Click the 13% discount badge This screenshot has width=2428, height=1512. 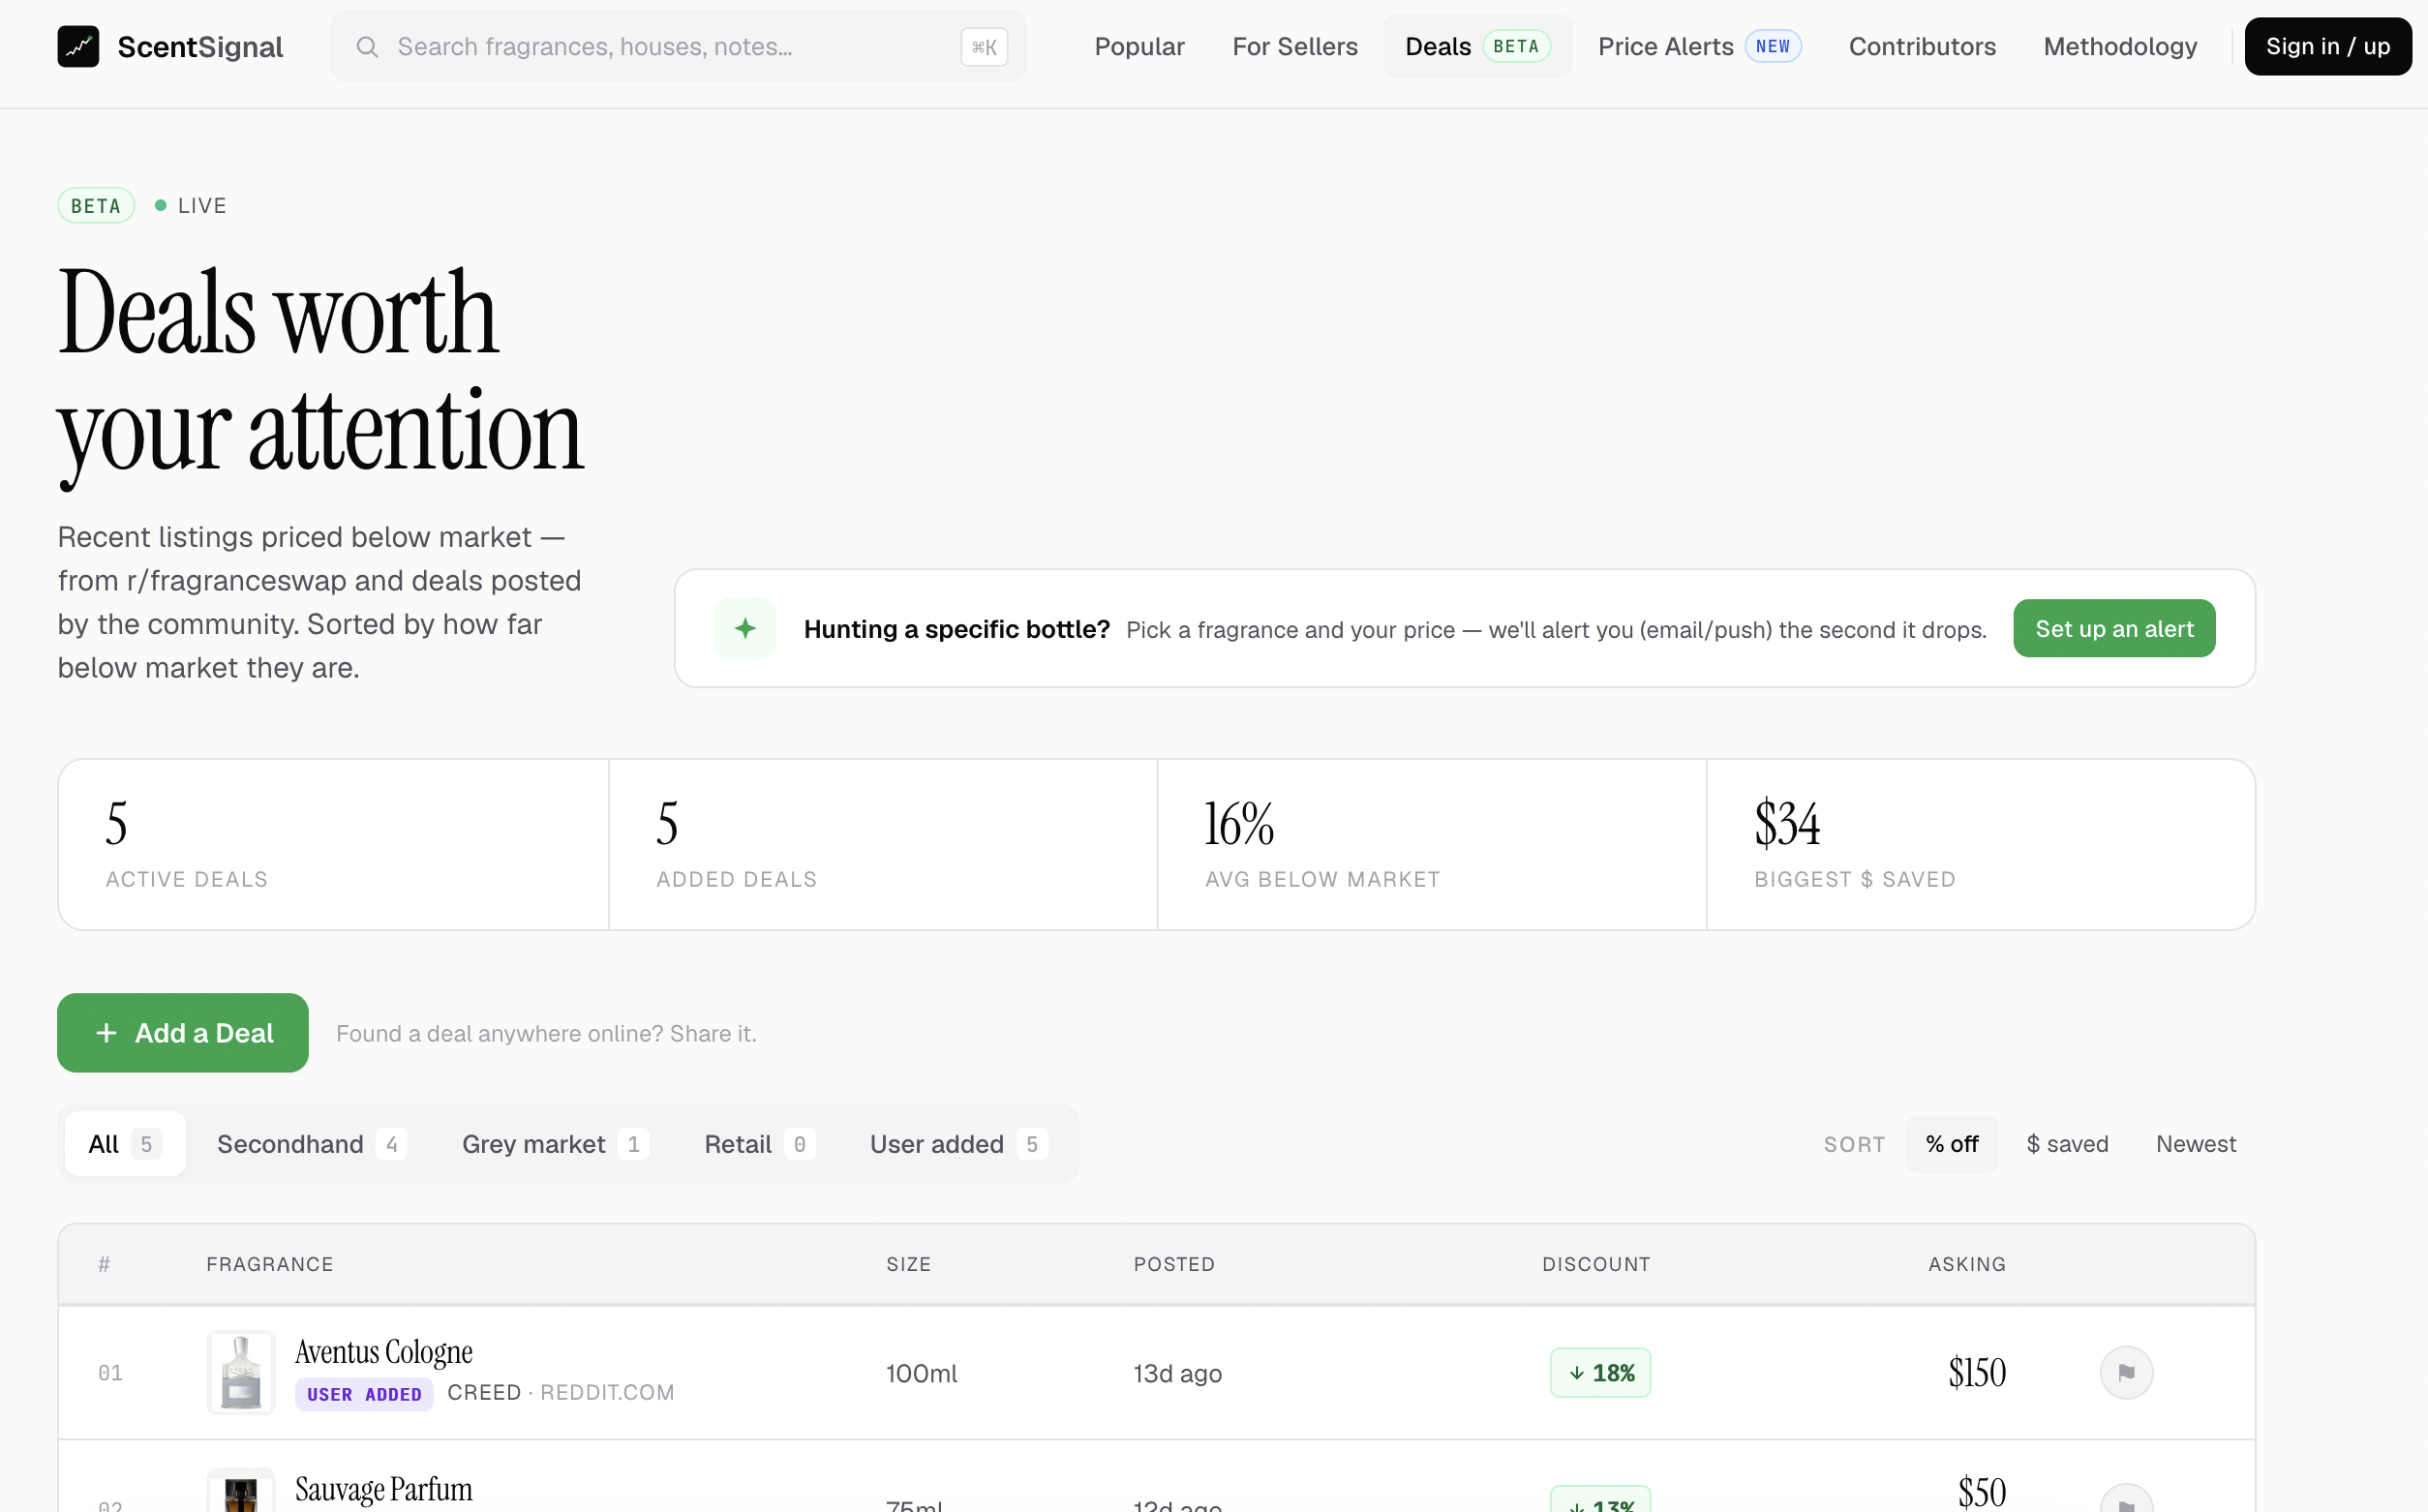(1599, 1500)
